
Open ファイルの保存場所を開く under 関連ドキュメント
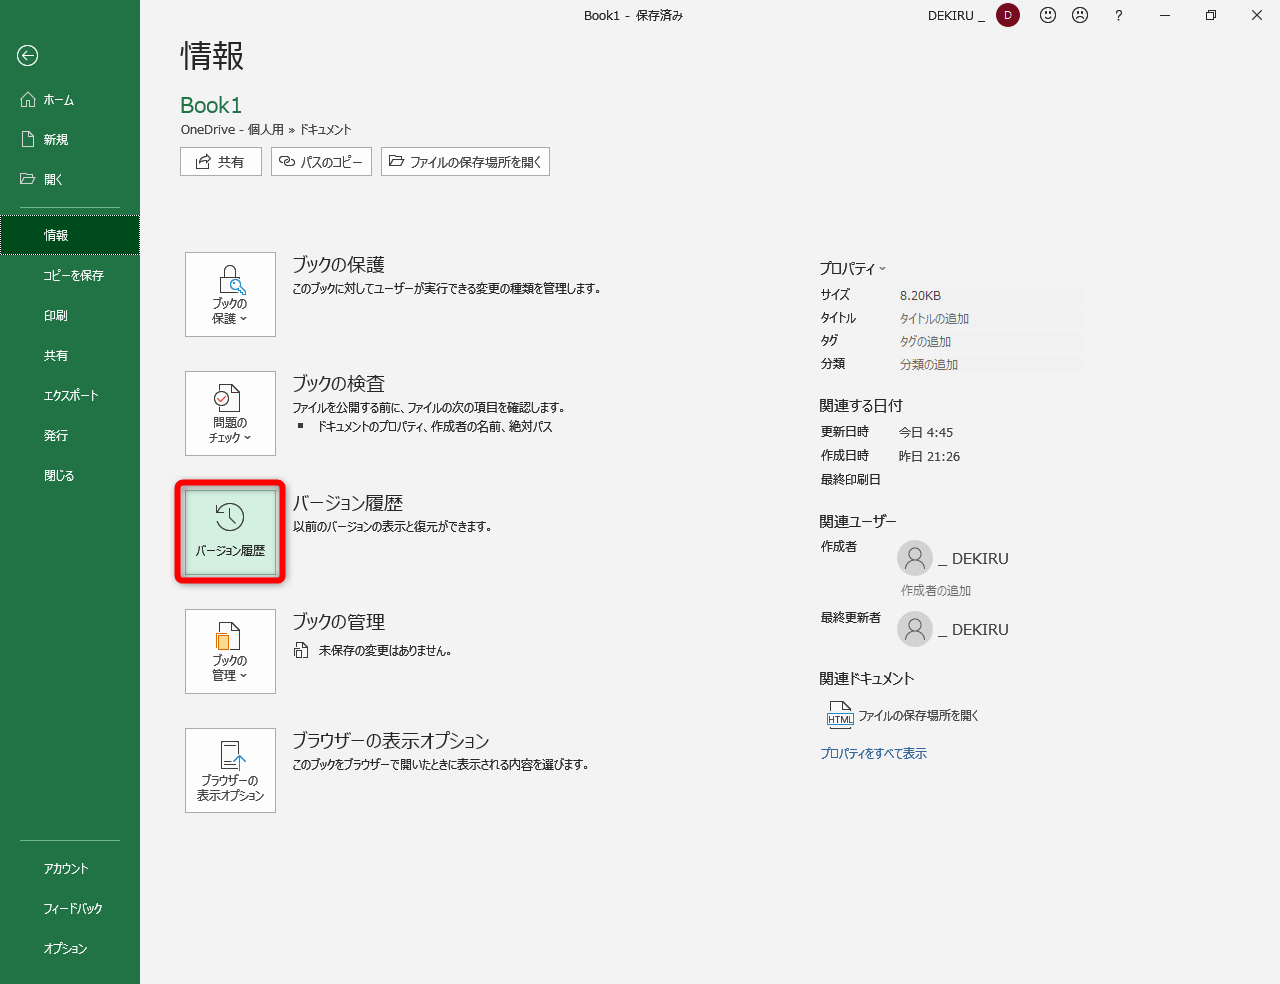coord(903,715)
